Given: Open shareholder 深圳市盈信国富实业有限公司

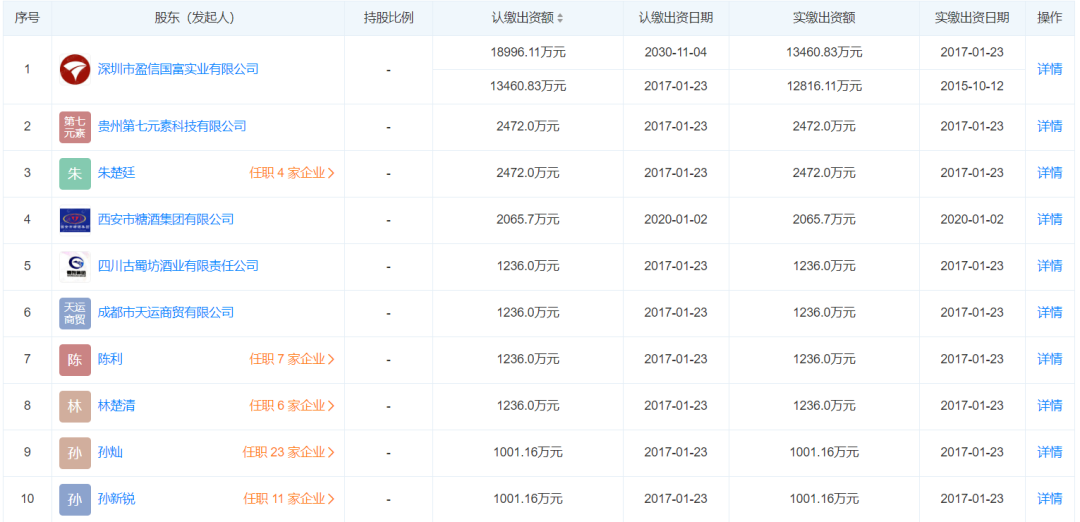Looking at the screenshot, I should (x=178, y=69).
